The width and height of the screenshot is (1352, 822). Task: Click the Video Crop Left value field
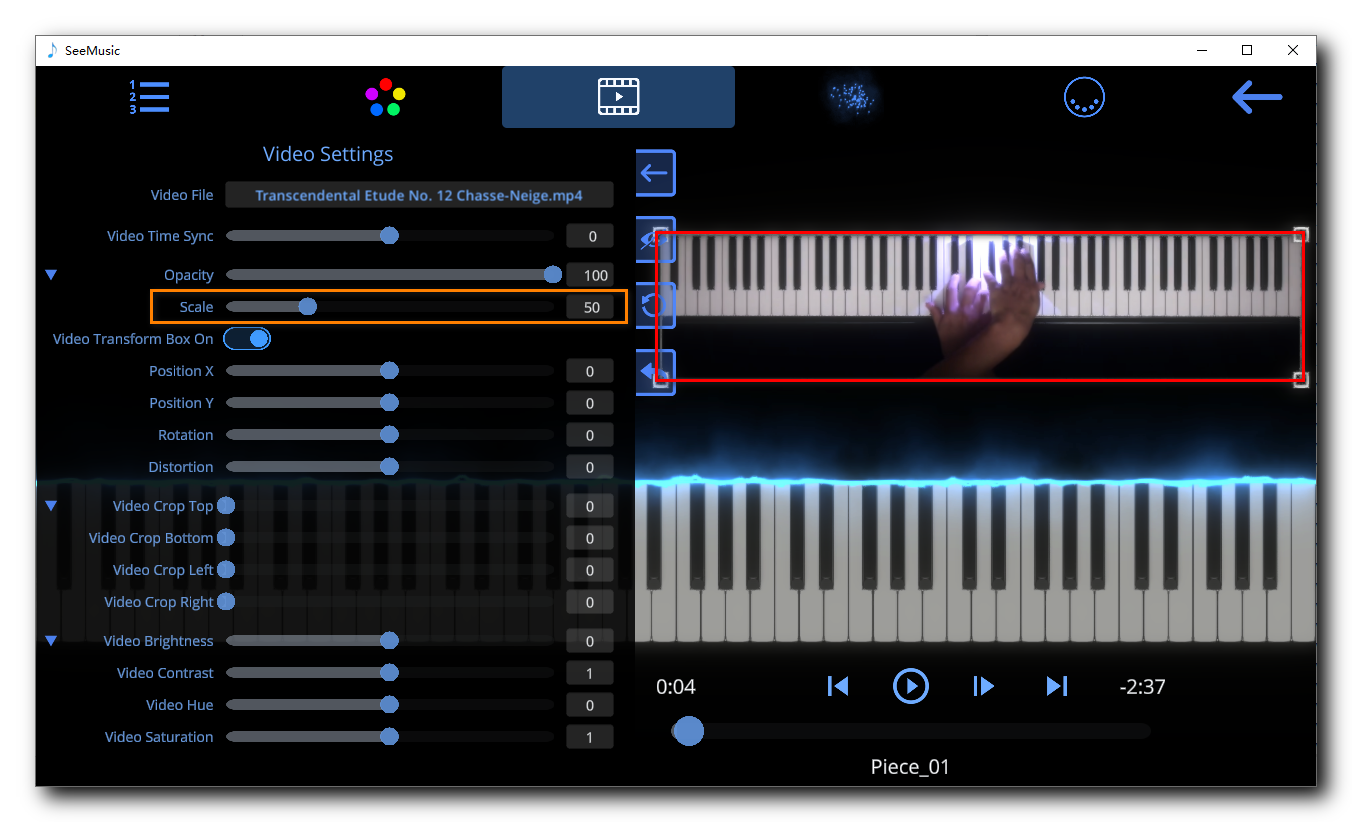[x=590, y=570]
